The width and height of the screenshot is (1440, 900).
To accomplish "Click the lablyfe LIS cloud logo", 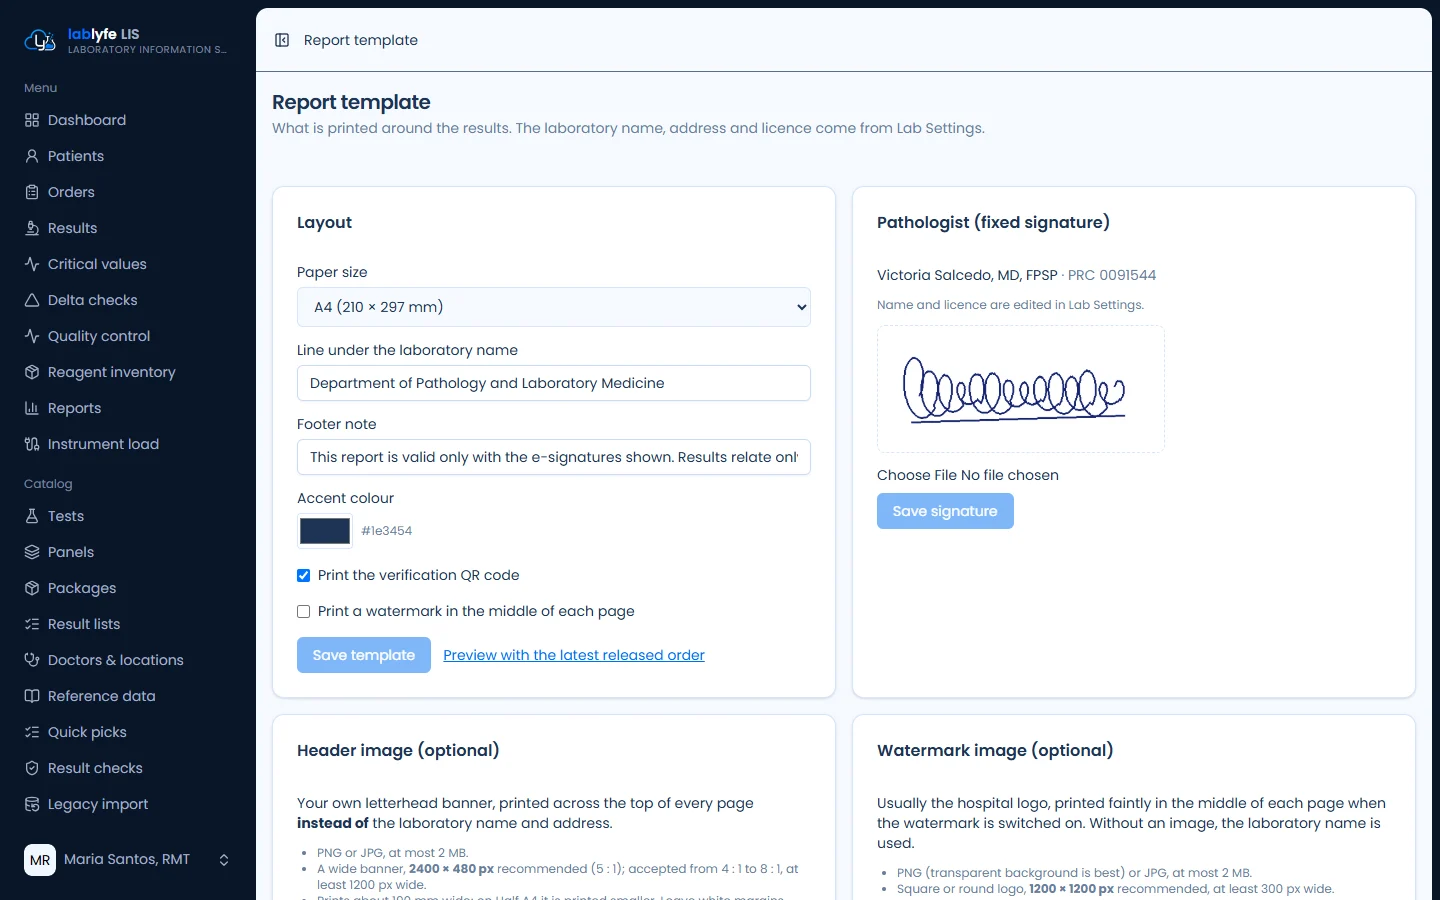I will (x=40, y=41).
